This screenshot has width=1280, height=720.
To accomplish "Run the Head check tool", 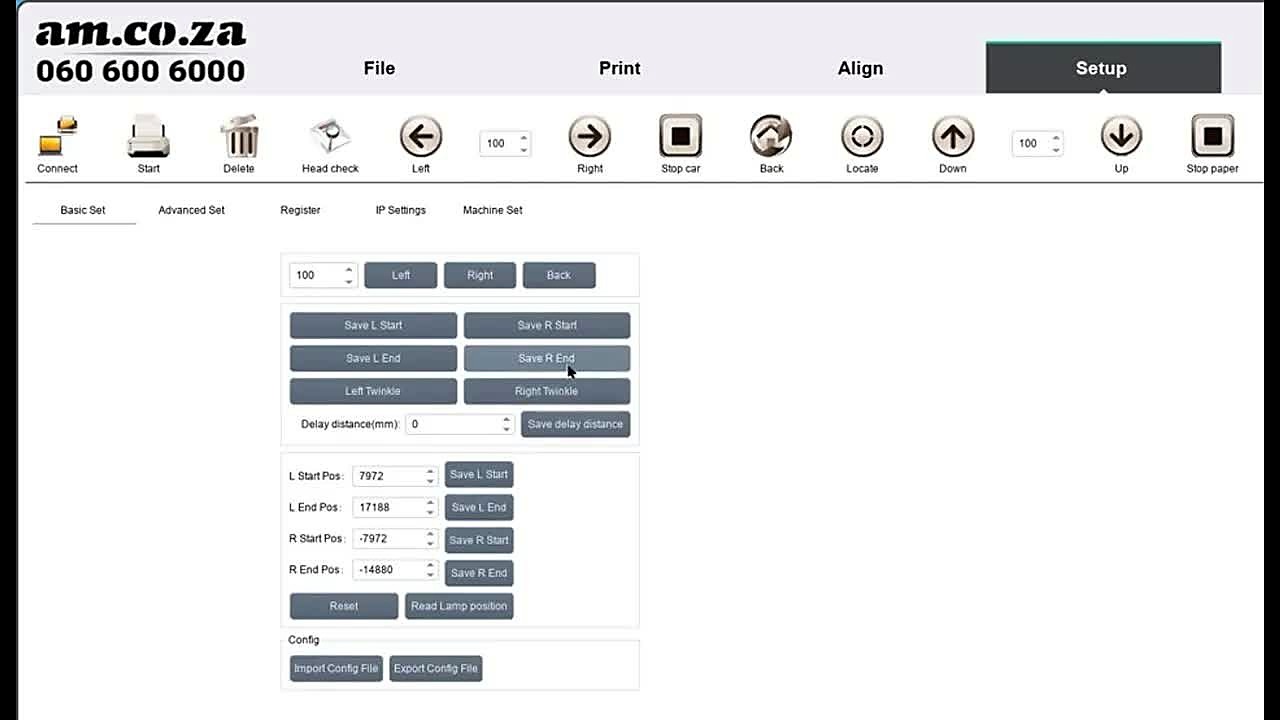I will [330, 136].
